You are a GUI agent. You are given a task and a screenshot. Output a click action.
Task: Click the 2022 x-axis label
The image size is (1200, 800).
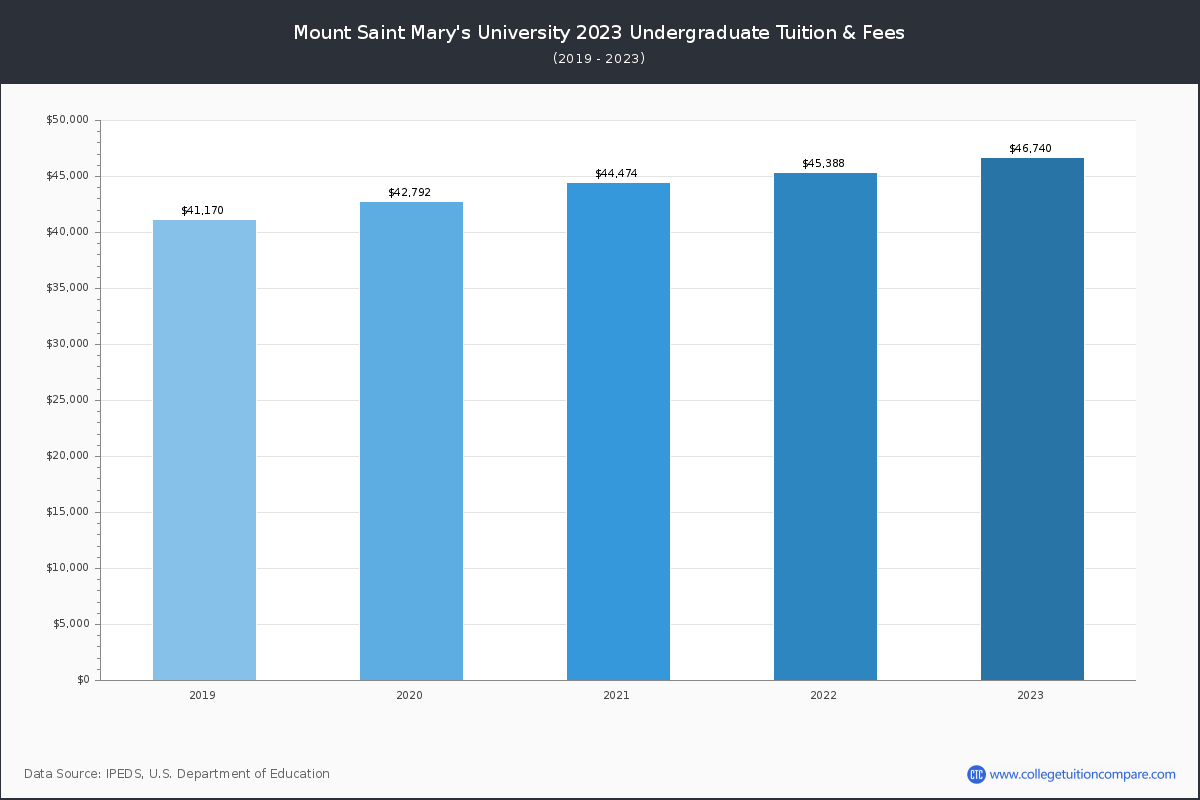824,695
